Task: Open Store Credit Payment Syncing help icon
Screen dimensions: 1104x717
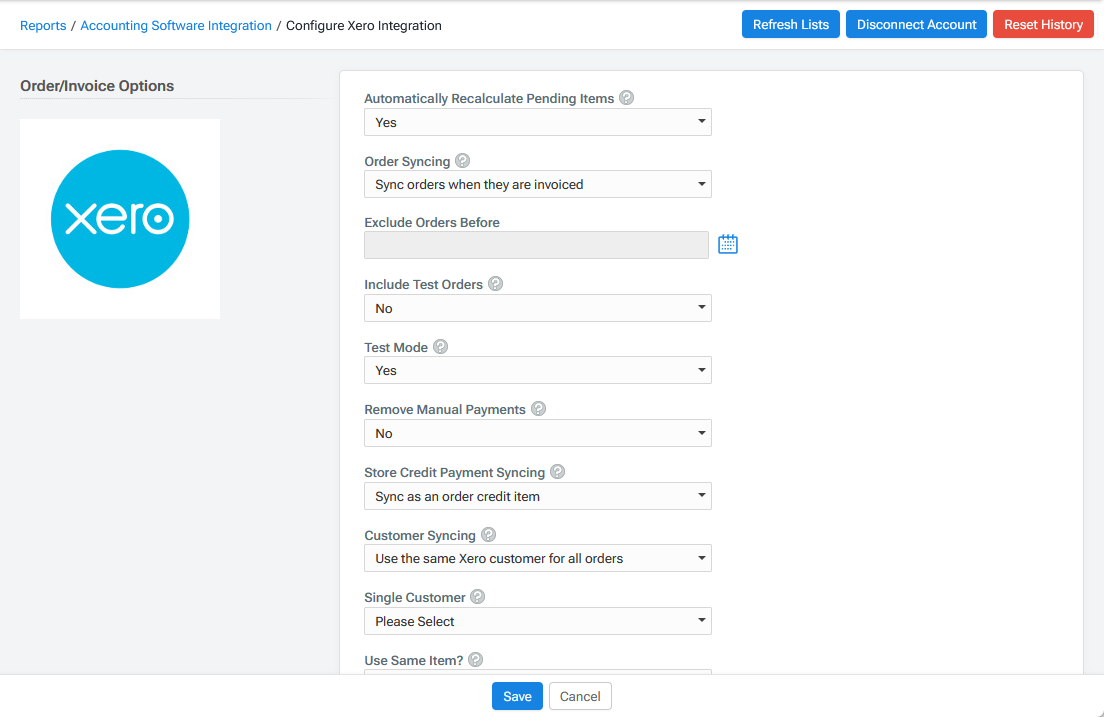Action: [558, 472]
